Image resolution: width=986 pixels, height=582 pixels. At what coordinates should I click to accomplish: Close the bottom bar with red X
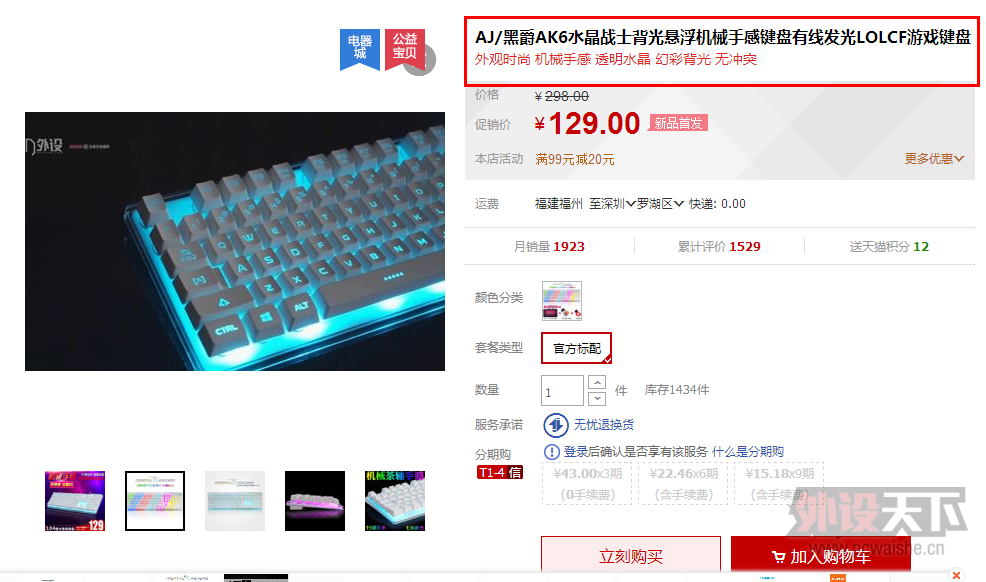click(956, 575)
